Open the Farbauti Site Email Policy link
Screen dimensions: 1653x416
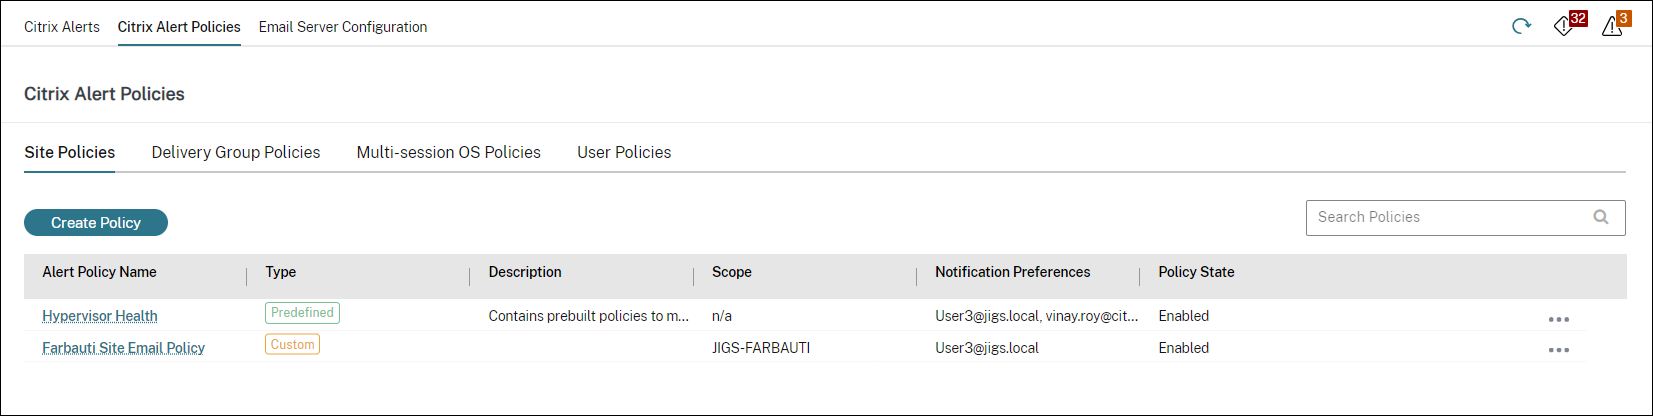click(123, 348)
